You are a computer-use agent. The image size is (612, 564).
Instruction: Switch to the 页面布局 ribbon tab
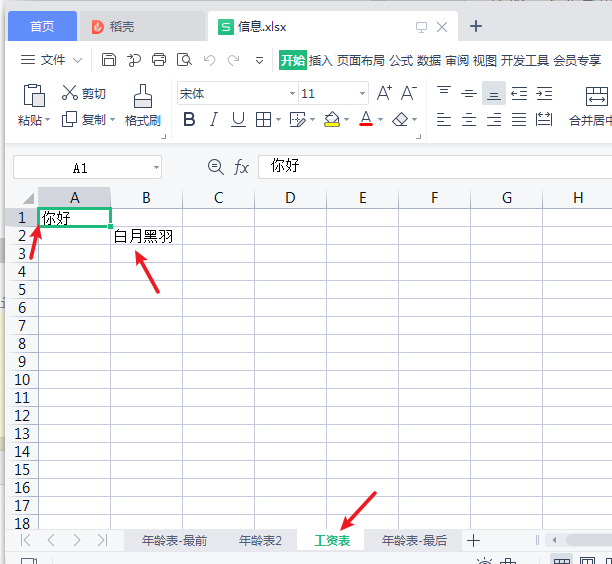361,60
